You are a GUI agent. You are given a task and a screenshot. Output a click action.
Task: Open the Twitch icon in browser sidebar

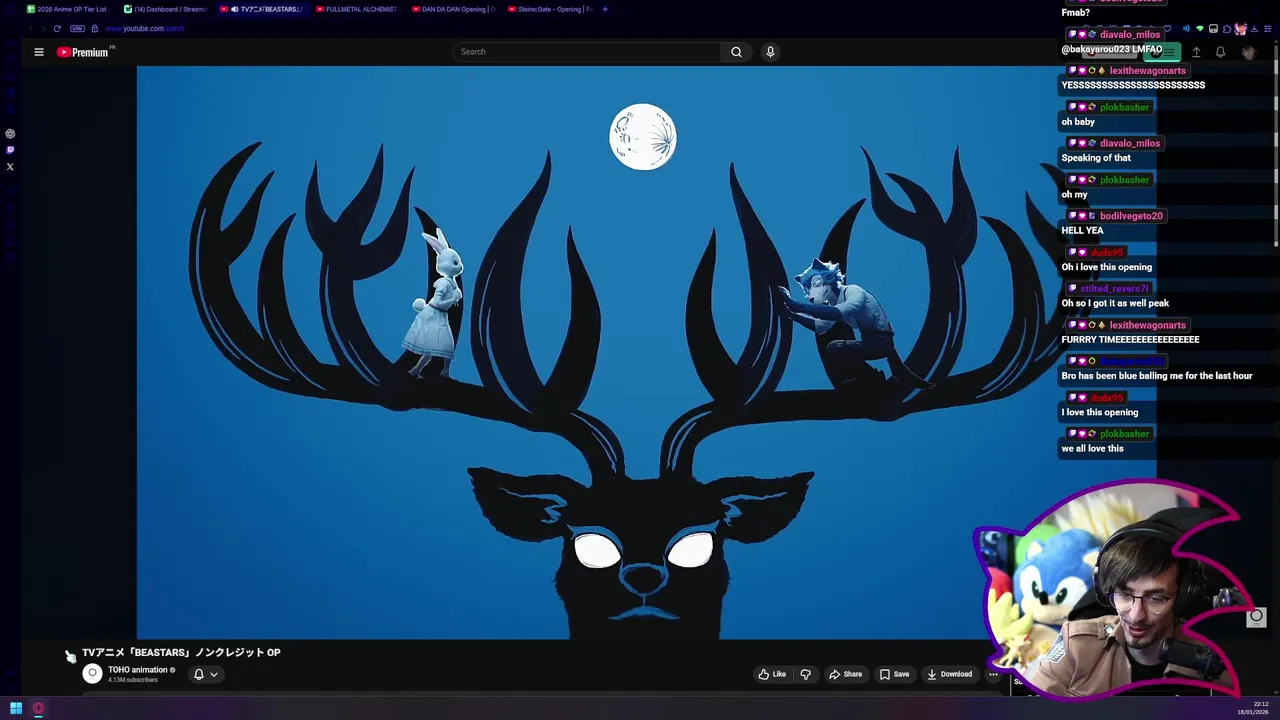[x=10, y=150]
